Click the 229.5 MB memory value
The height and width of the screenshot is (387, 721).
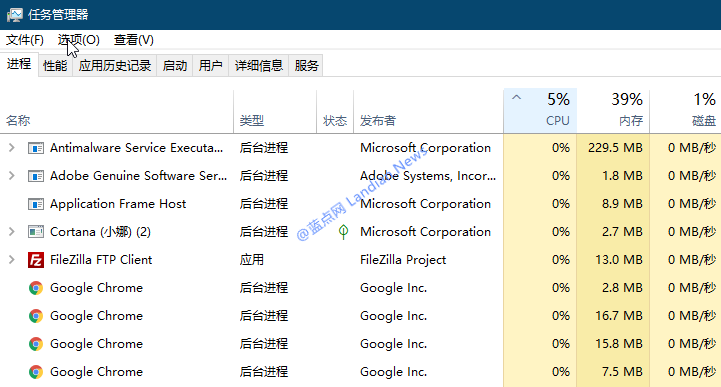(x=615, y=148)
